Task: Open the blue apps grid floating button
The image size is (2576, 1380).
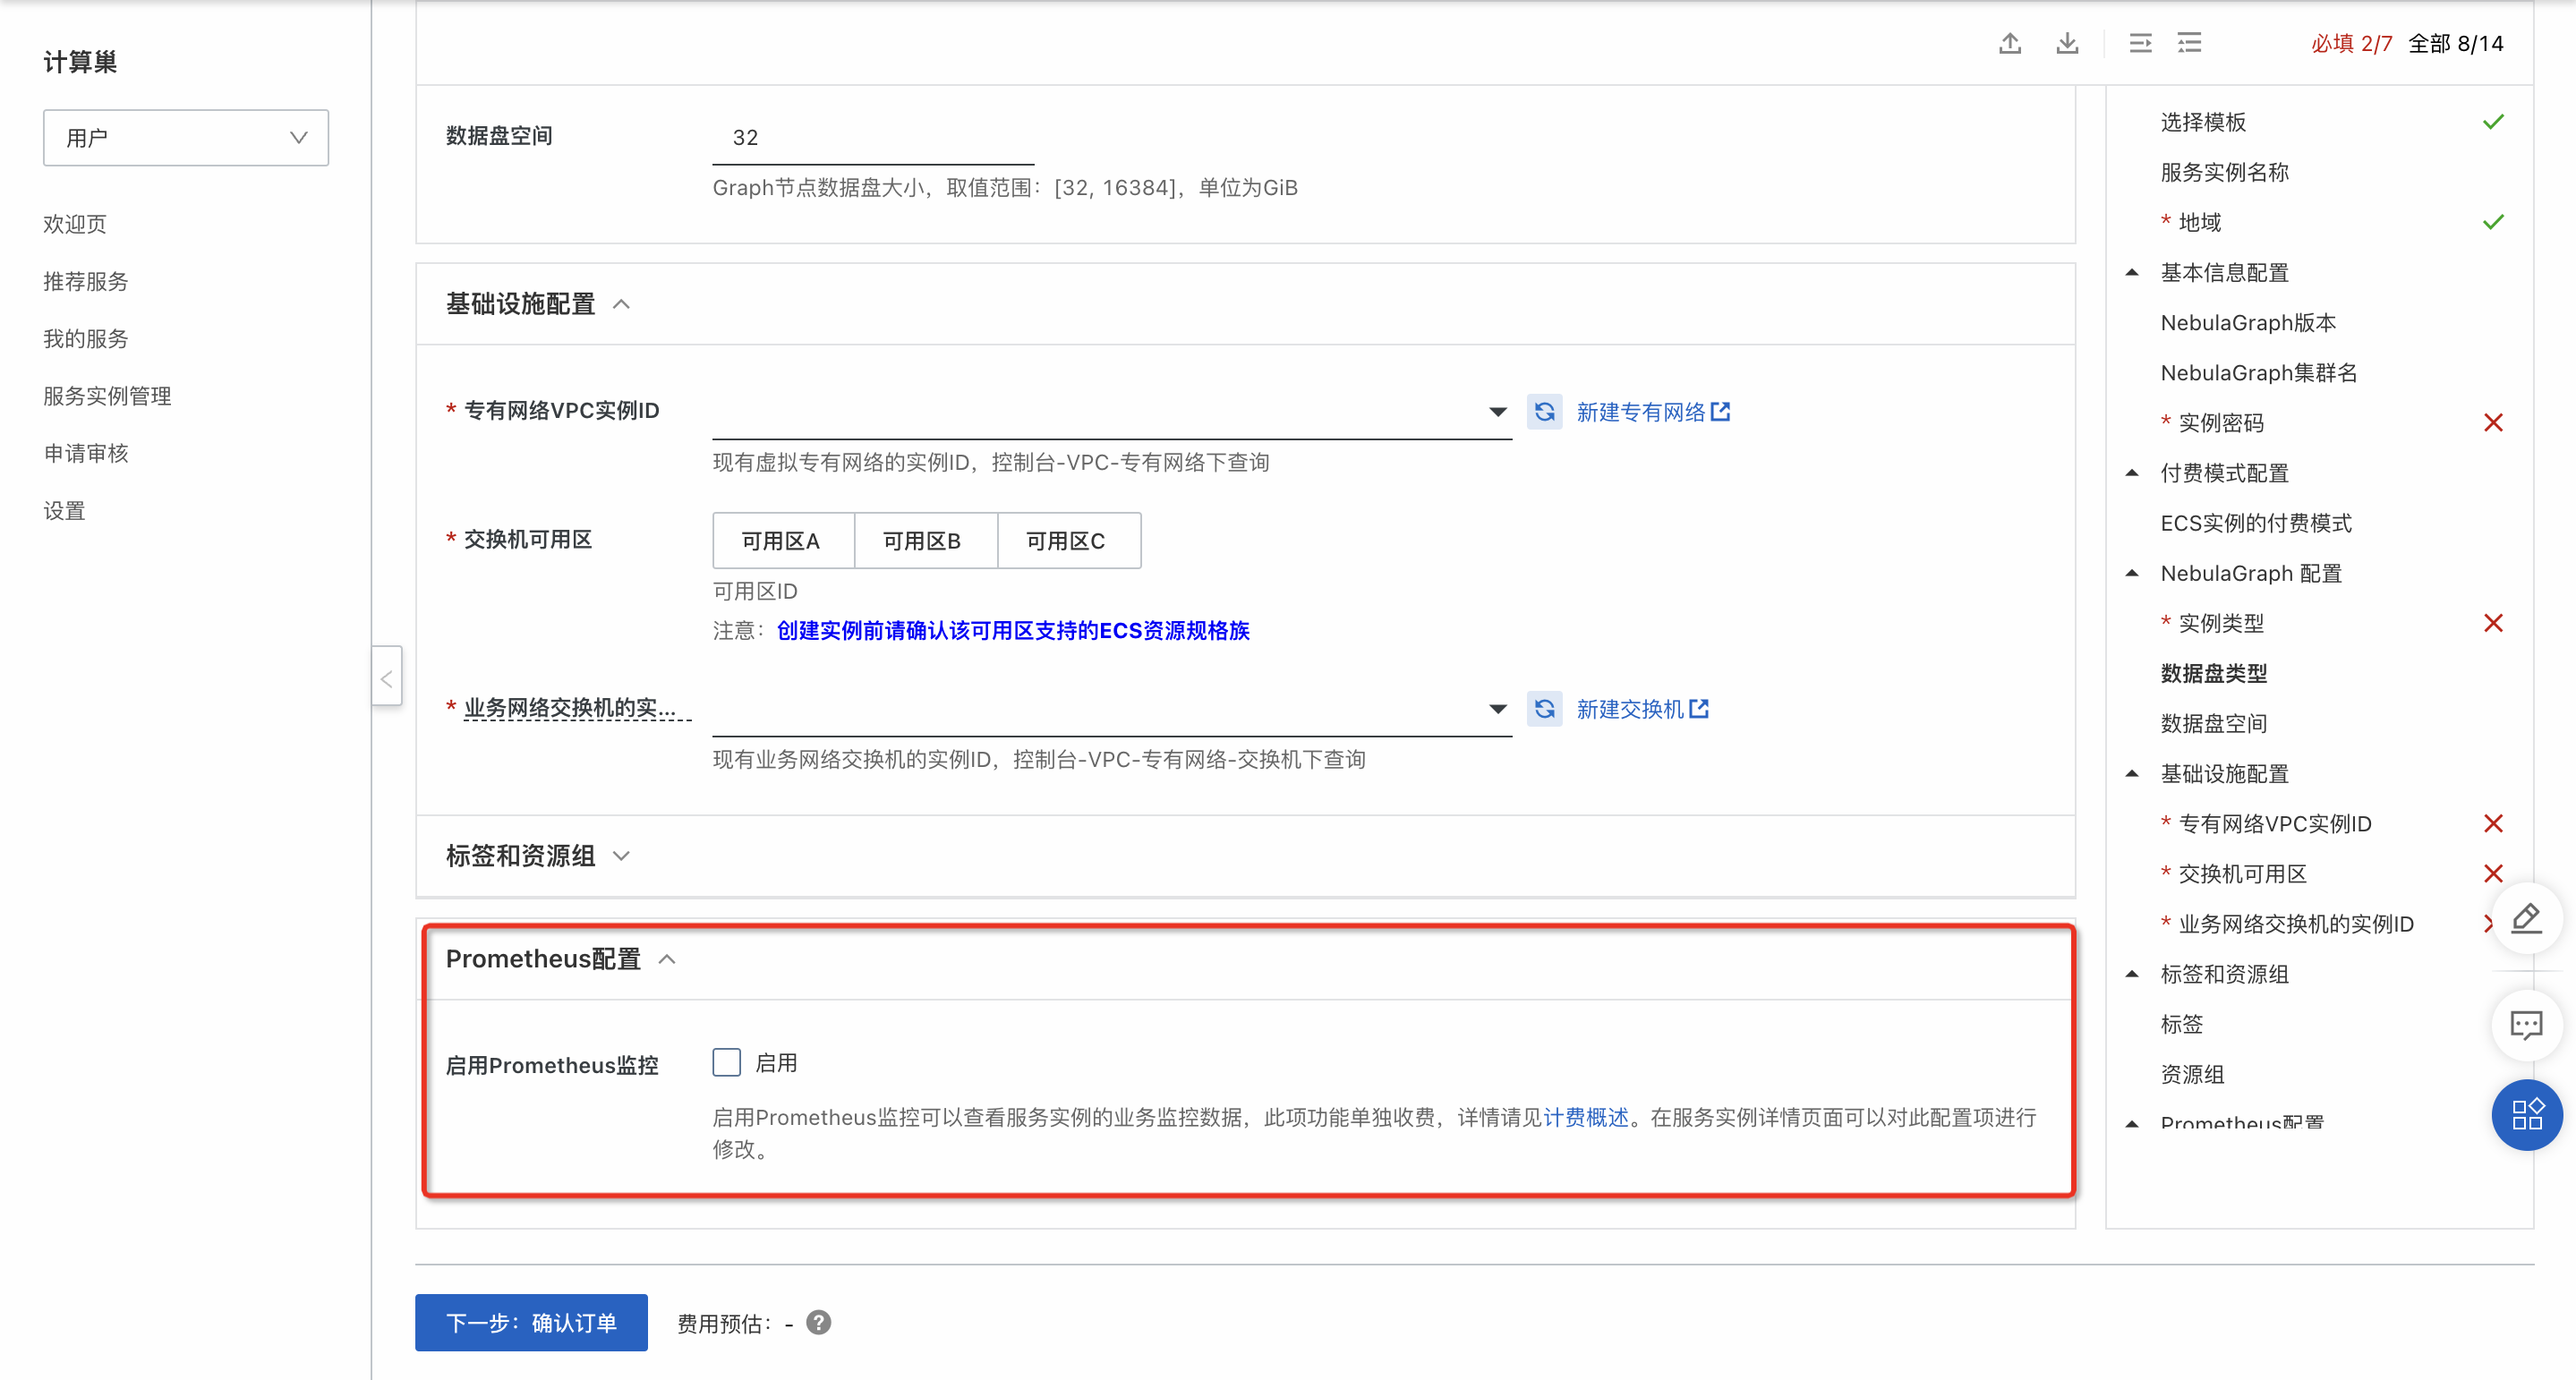Action: (2526, 1114)
